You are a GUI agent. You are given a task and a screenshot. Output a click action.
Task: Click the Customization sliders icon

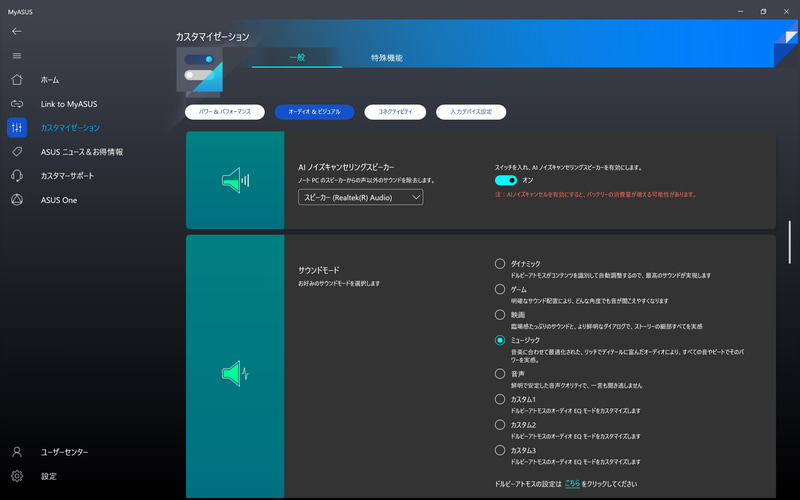[x=17, y=128]
